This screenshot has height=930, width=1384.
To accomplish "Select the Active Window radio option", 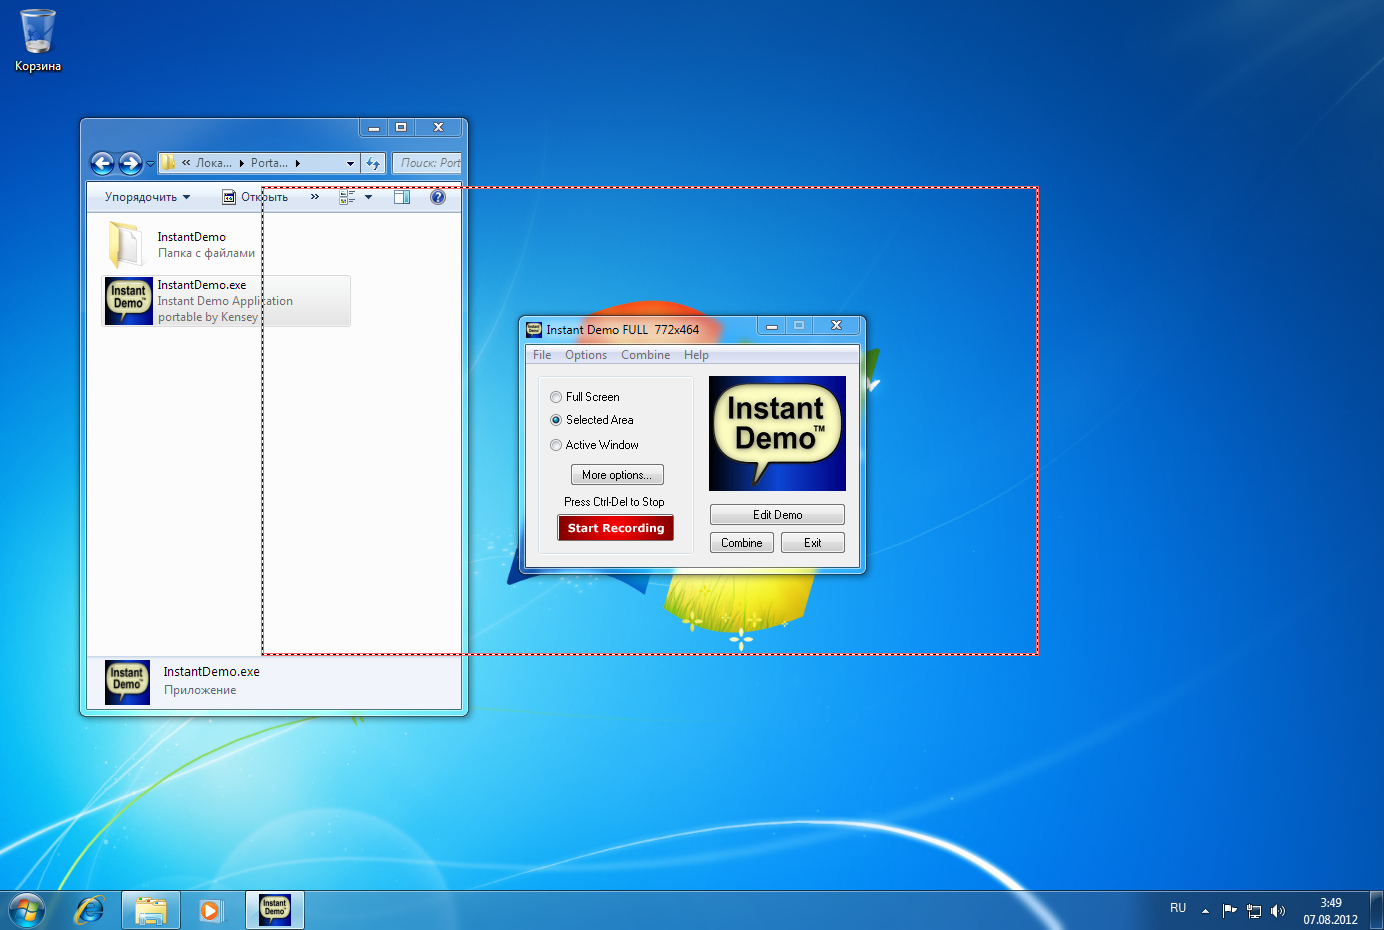I will point(594,445).
